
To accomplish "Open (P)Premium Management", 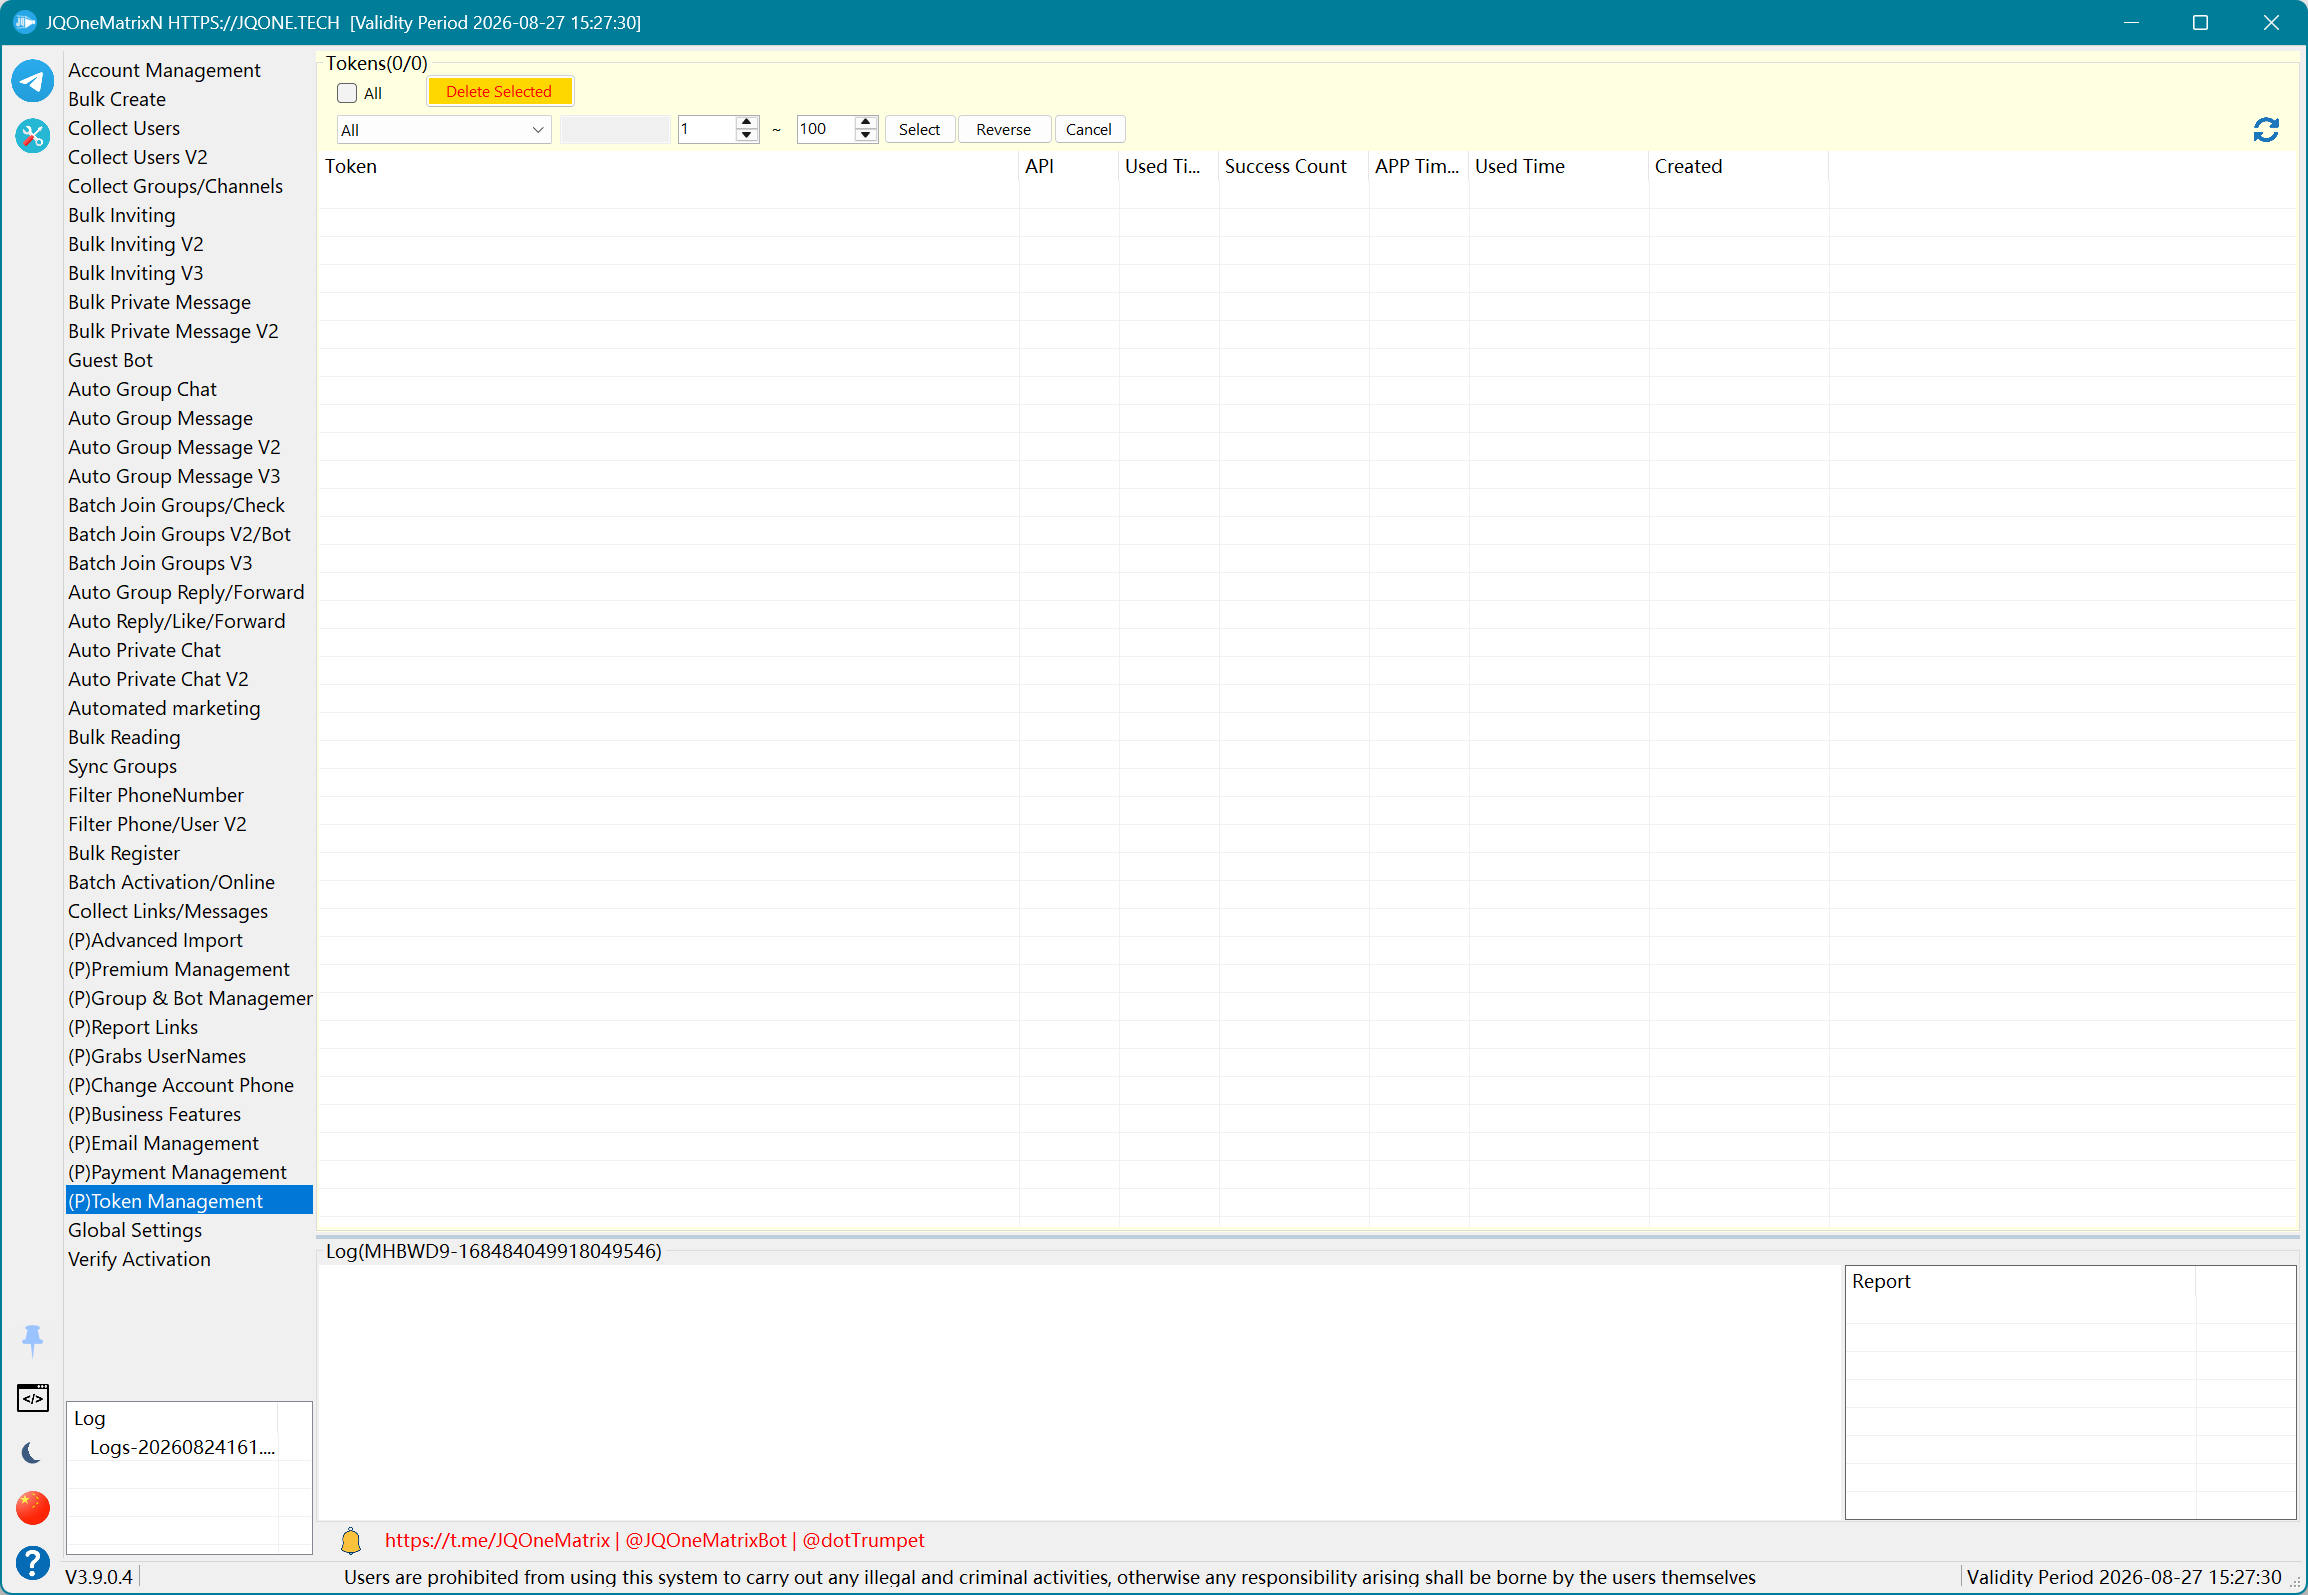I will [x=179, y=969].
